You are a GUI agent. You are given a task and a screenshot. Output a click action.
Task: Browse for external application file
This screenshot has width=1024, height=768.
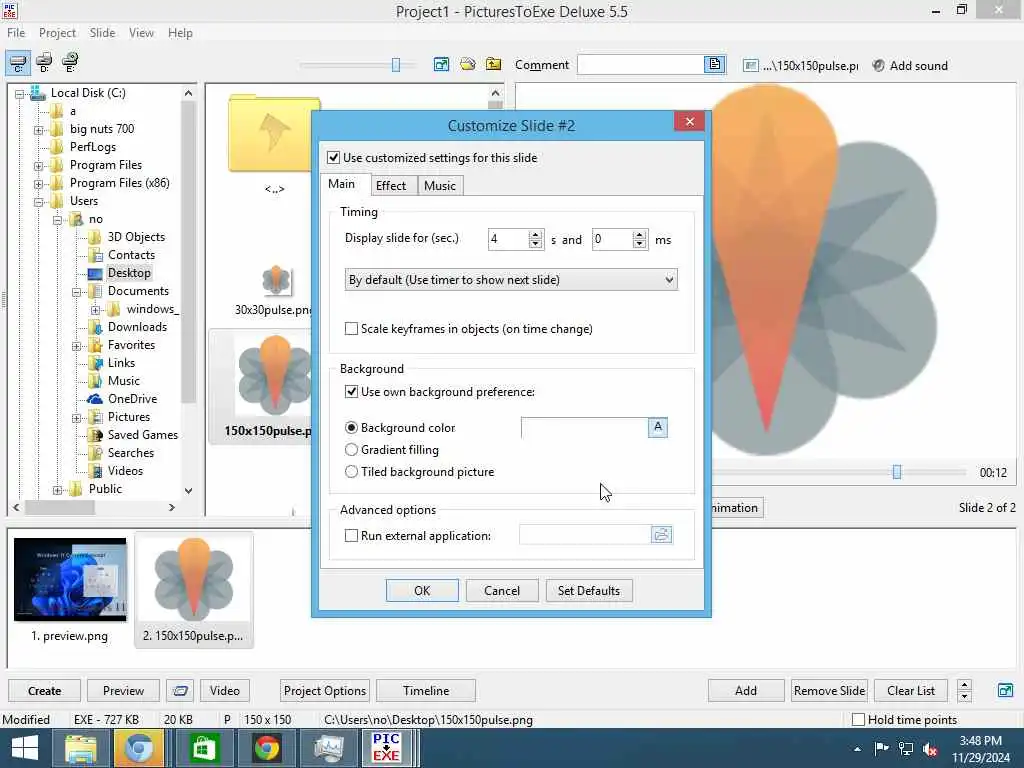[662, 535]
